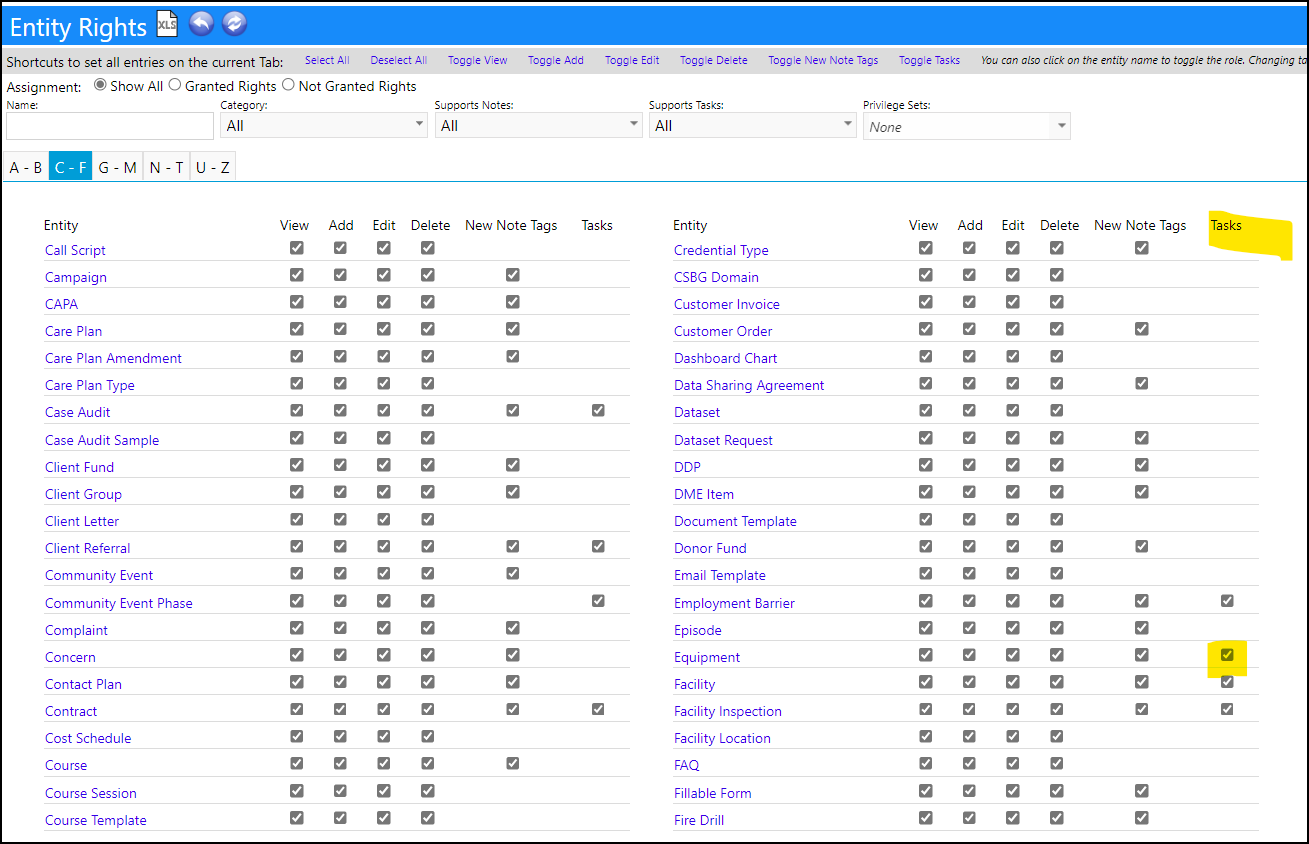Viewport: 1309px width, 844px height.
Task: Click the Case Audit Sample entity name
Action: coord(102,440)
